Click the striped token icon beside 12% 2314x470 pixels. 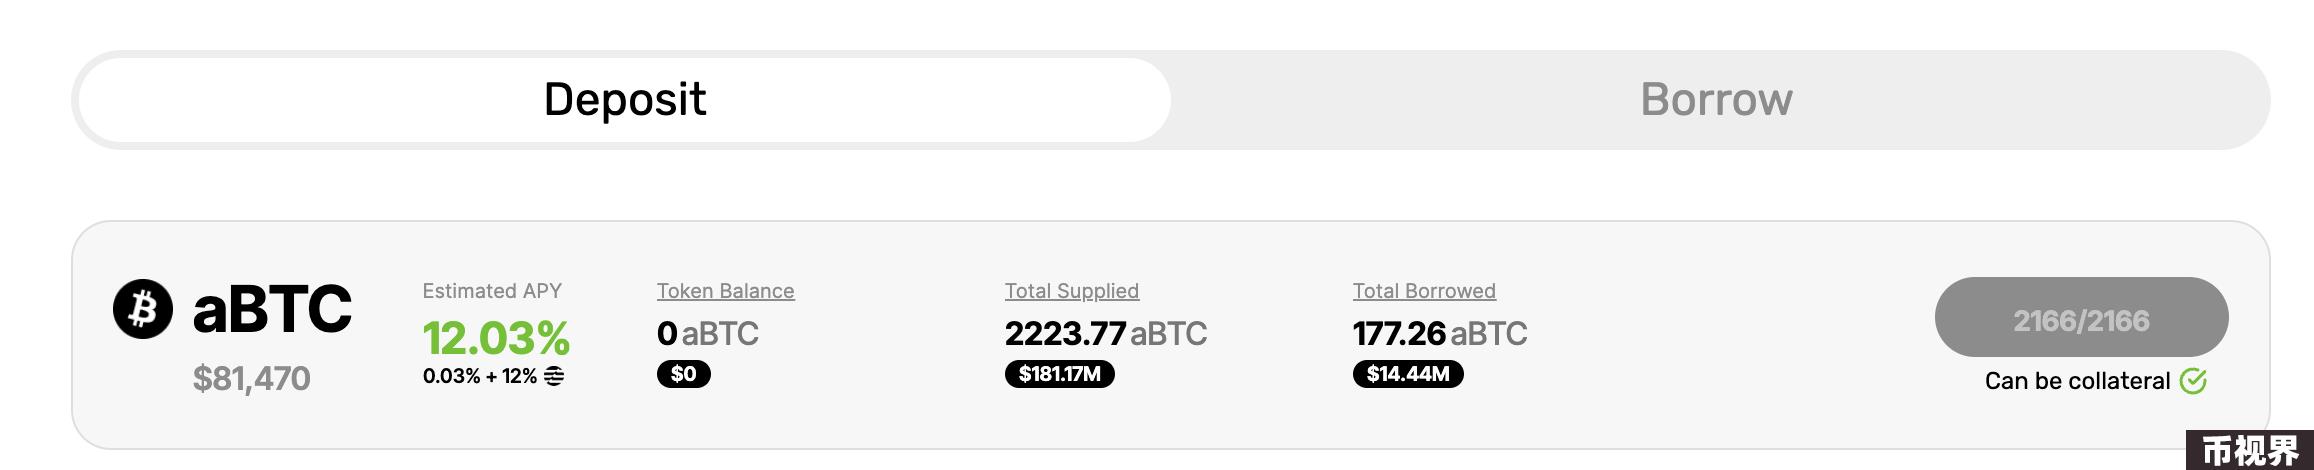point(554,376)
